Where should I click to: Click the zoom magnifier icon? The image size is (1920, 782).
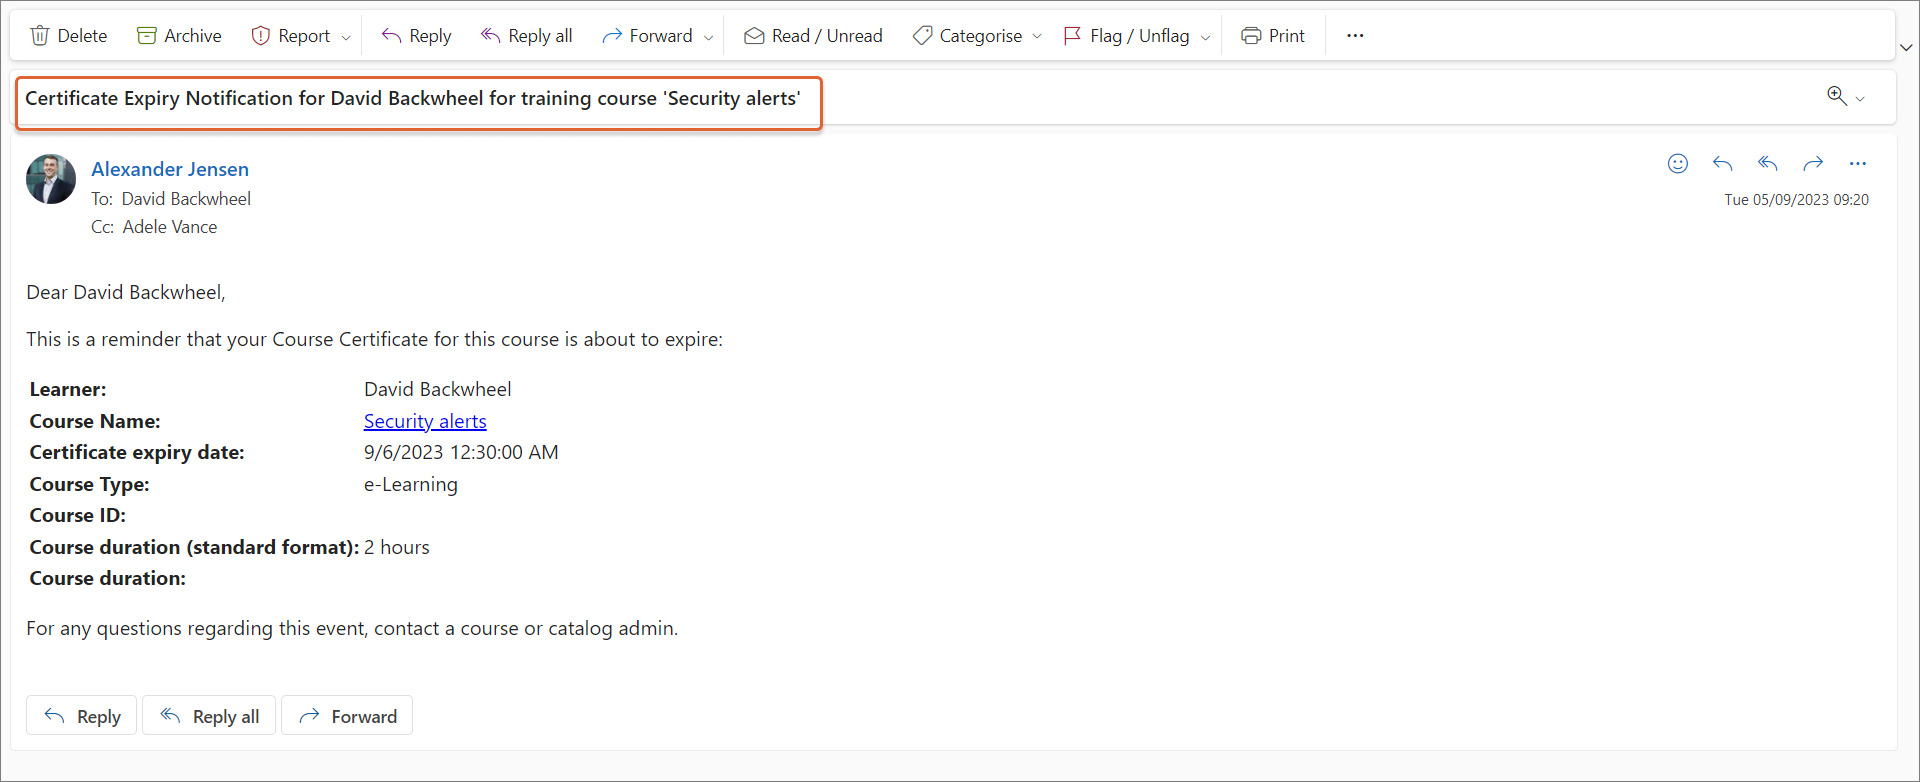(1836, 96)
